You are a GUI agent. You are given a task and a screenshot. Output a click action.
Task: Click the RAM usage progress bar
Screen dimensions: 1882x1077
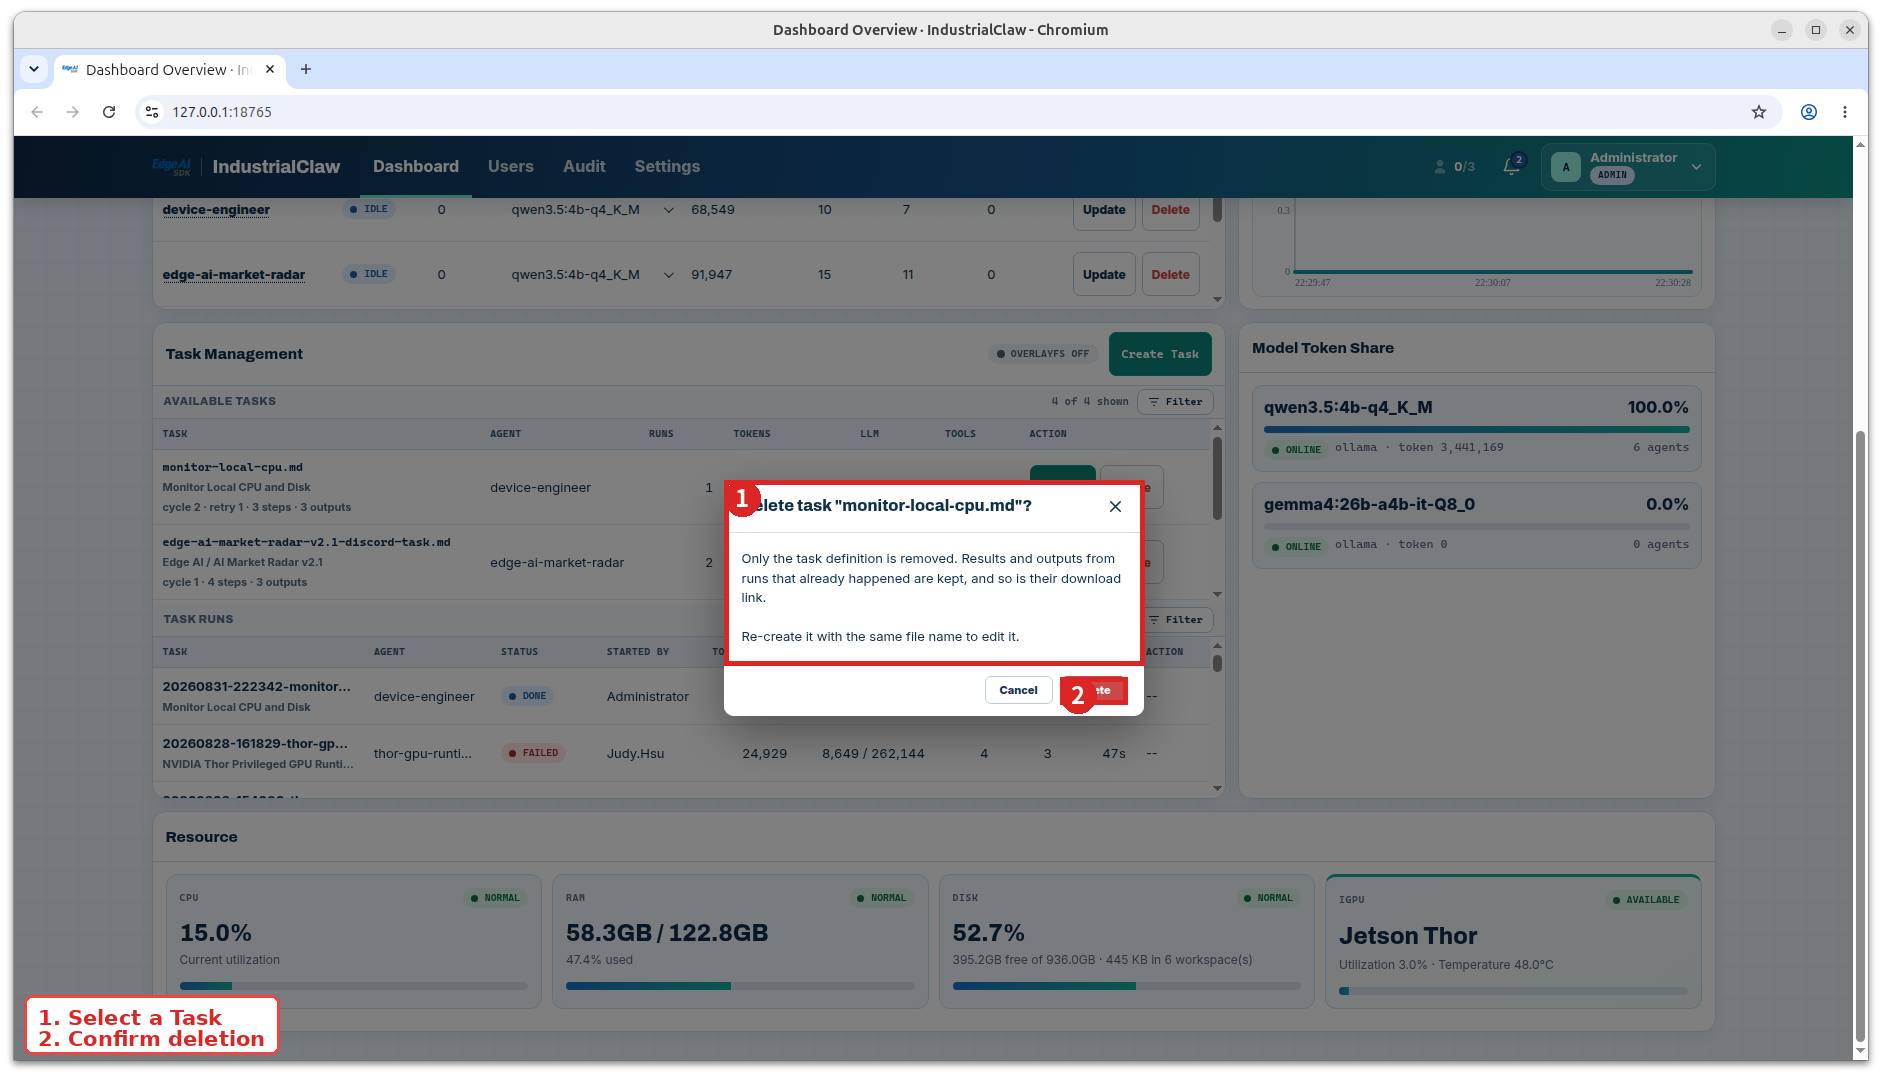[x=740, y=986]
